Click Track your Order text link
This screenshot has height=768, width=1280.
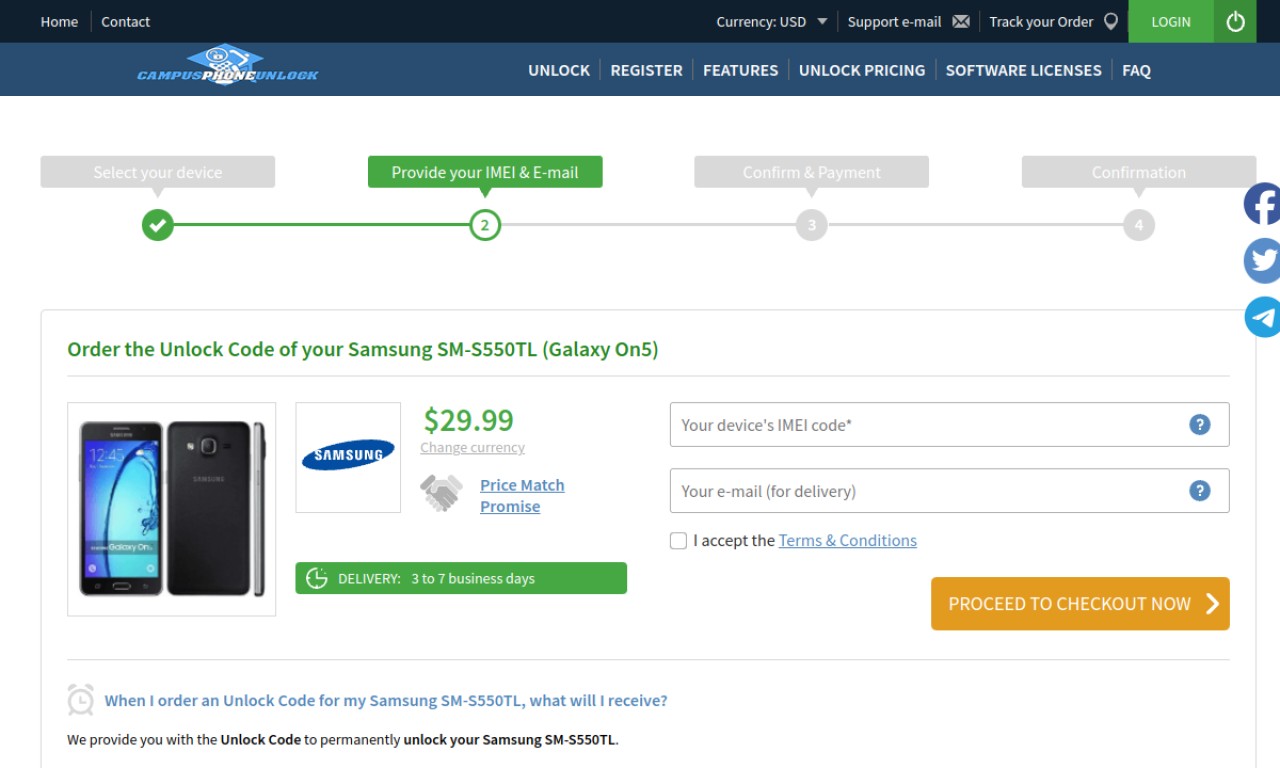(1041, 21)
